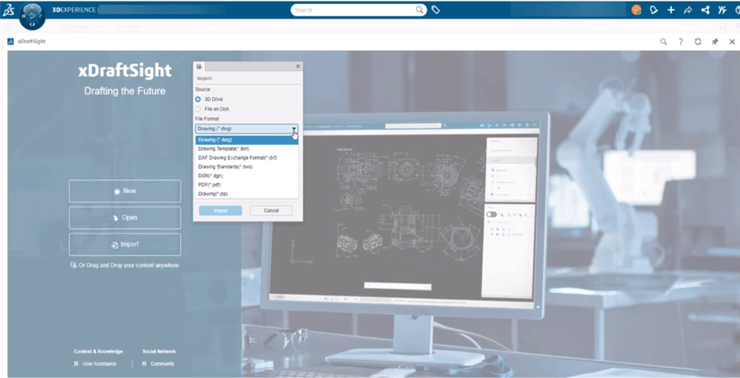The height and width of the screenshot is (378, 740).
Task: Open the network share nodes icon
Action: (705, 10)
